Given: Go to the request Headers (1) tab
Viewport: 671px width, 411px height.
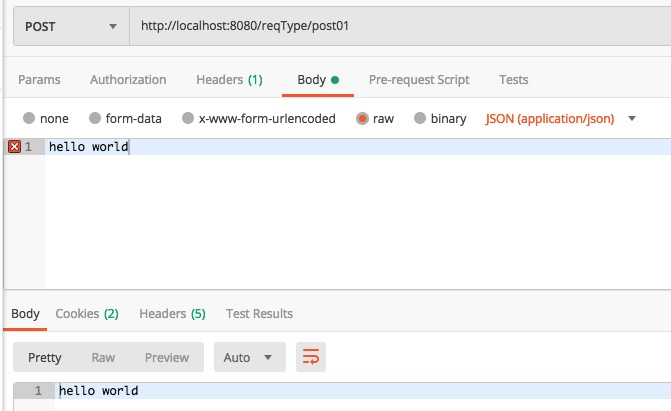Looking at the screenshot, I should [x=229, y=80].
